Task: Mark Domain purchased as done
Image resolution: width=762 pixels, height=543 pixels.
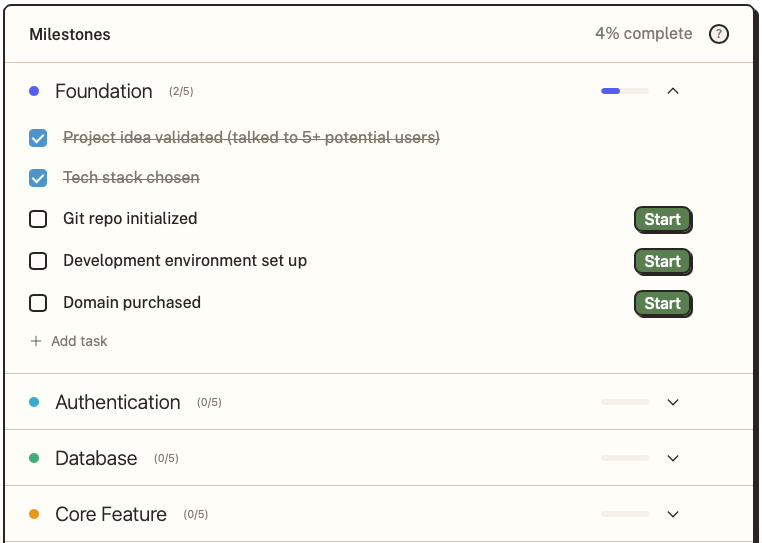Action: pos(38,303)
